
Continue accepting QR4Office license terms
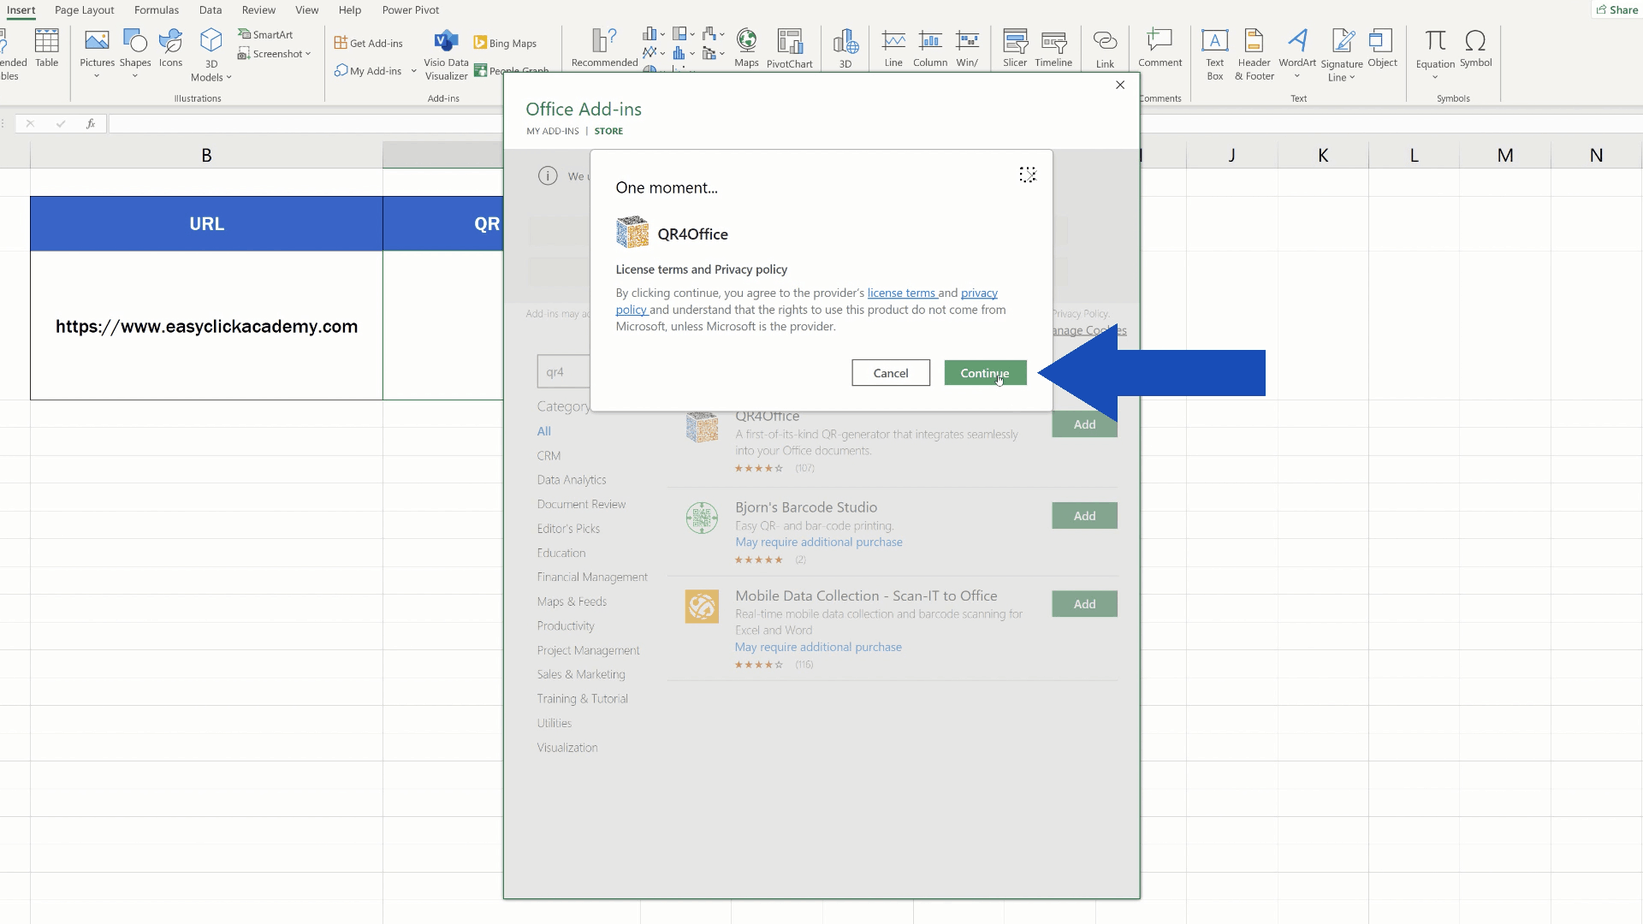pos(985,372)
